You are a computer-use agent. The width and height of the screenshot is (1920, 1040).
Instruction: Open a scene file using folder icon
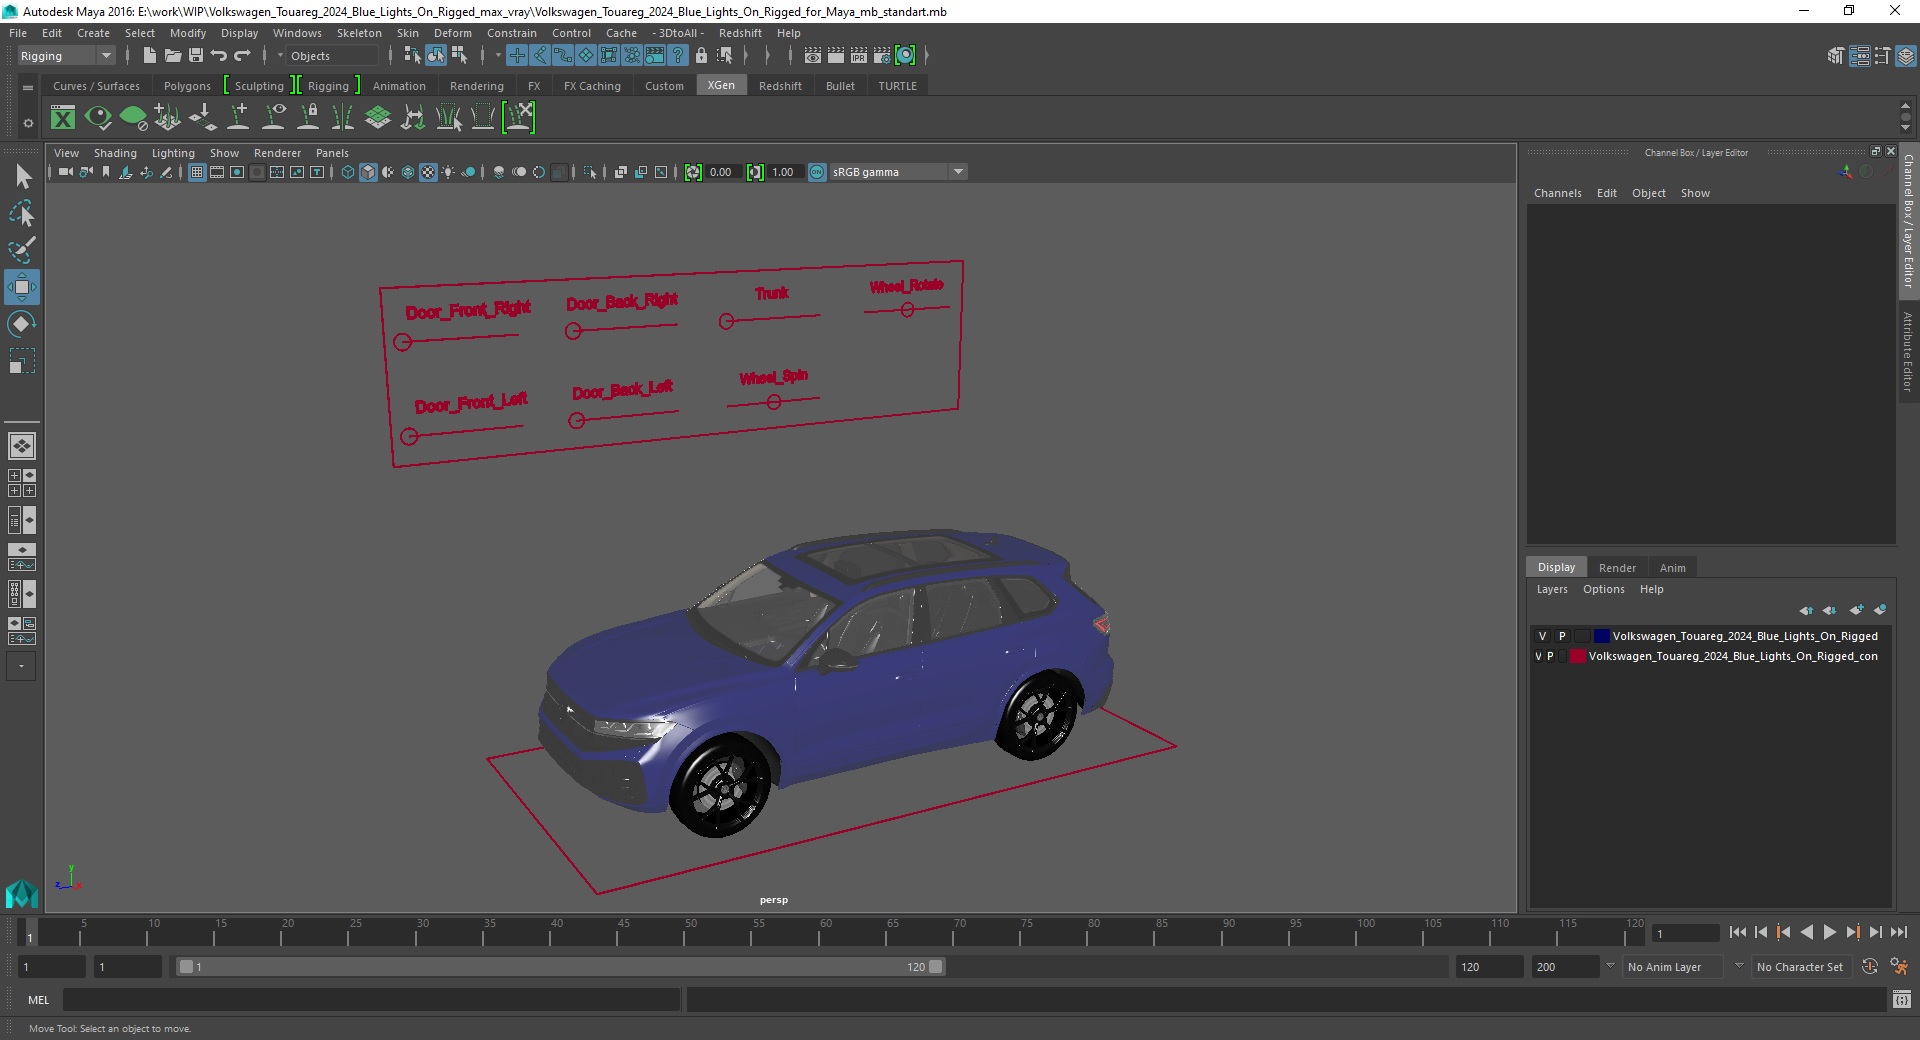point(173,56)
